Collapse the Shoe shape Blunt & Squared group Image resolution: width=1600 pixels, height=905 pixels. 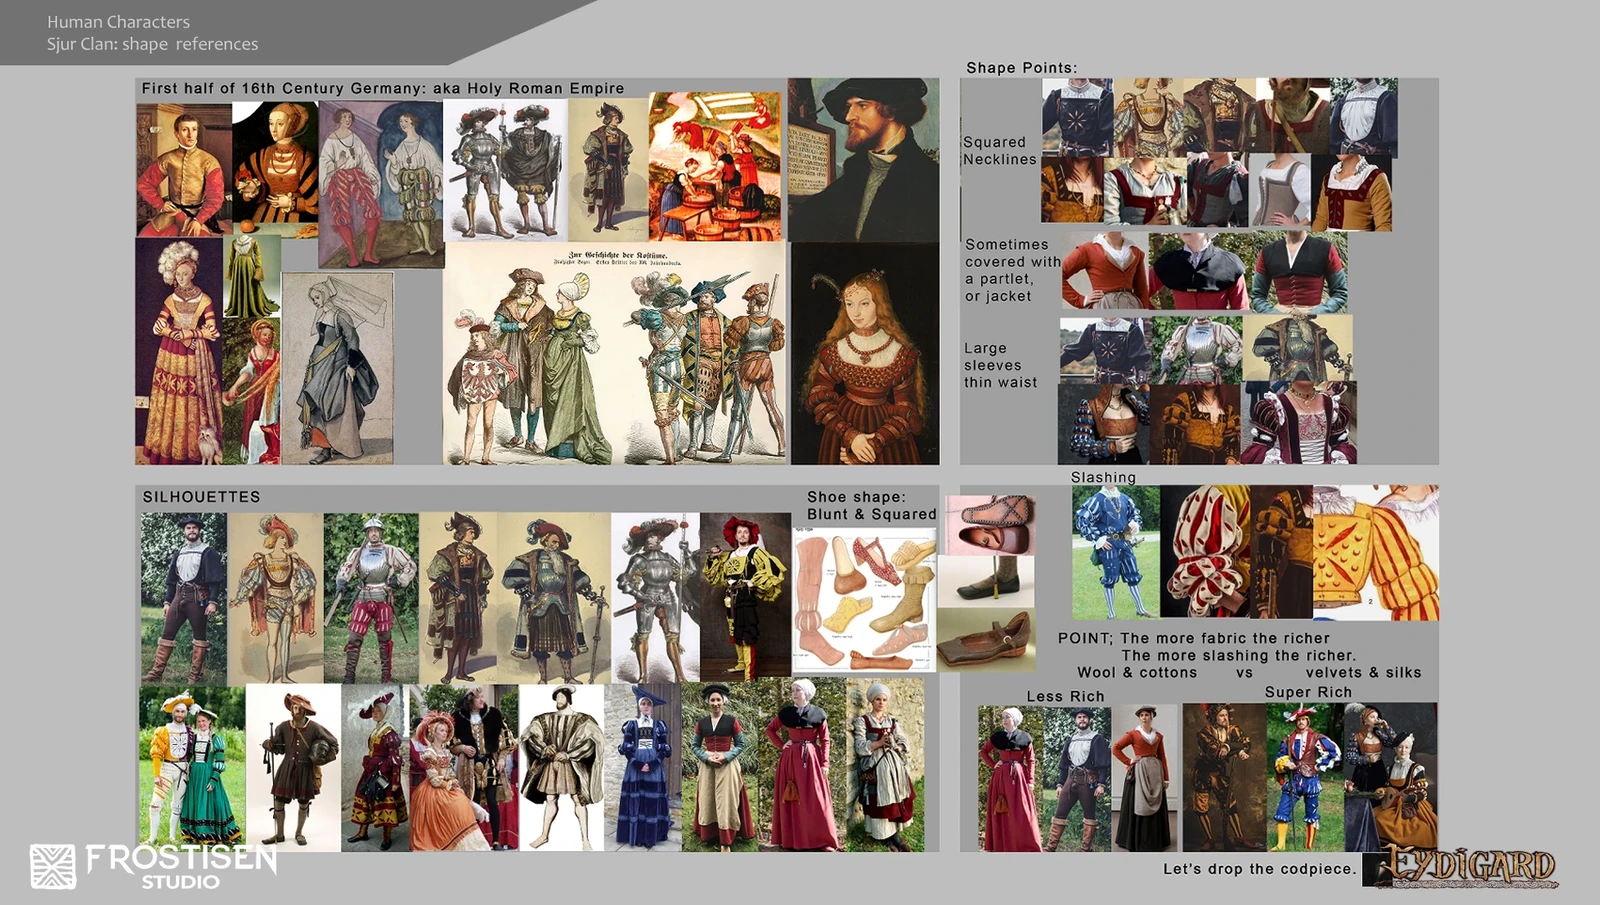point(872,503)
